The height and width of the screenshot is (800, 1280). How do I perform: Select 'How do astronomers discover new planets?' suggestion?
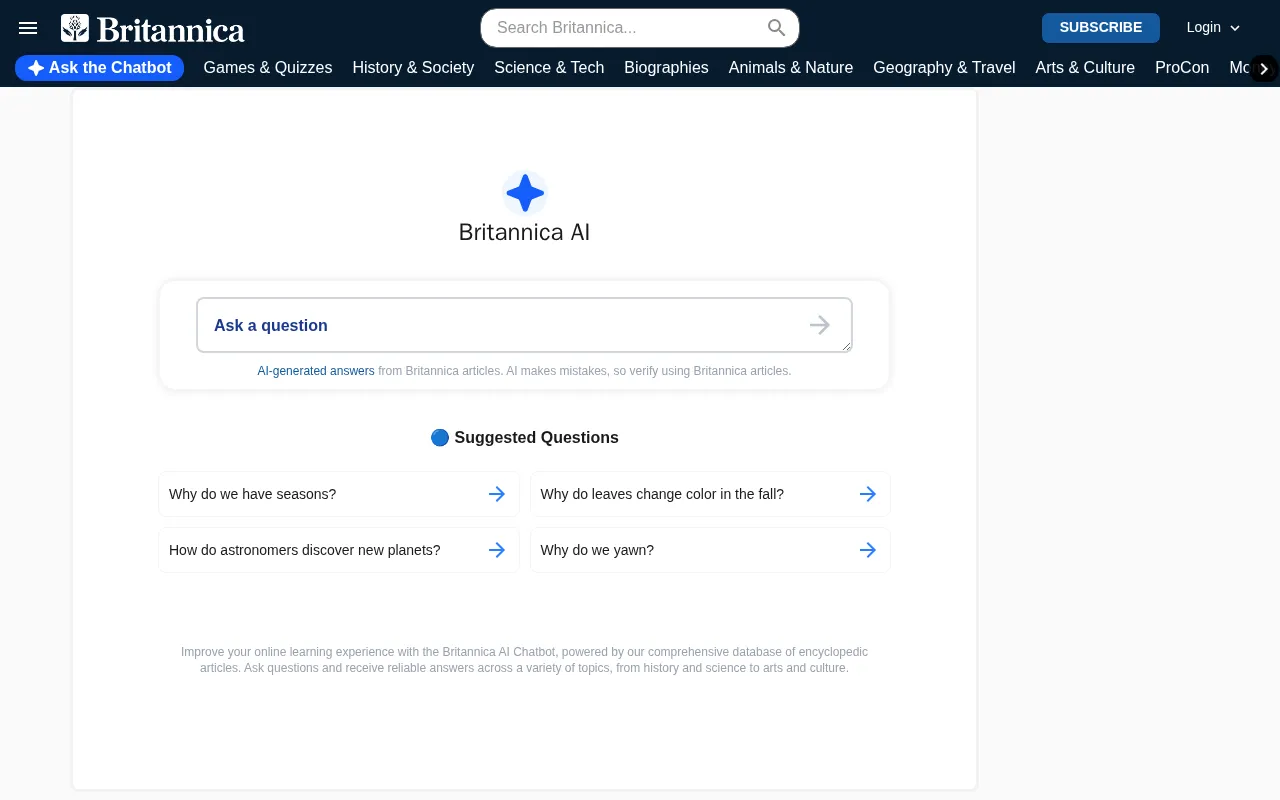pyautogui.click(x=339, y=550)
